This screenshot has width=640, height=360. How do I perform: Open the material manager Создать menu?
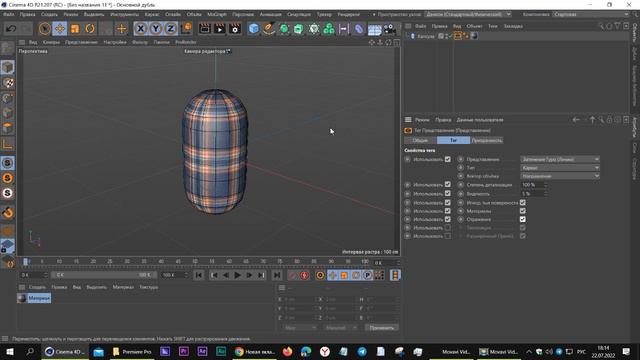pos(37,287)
